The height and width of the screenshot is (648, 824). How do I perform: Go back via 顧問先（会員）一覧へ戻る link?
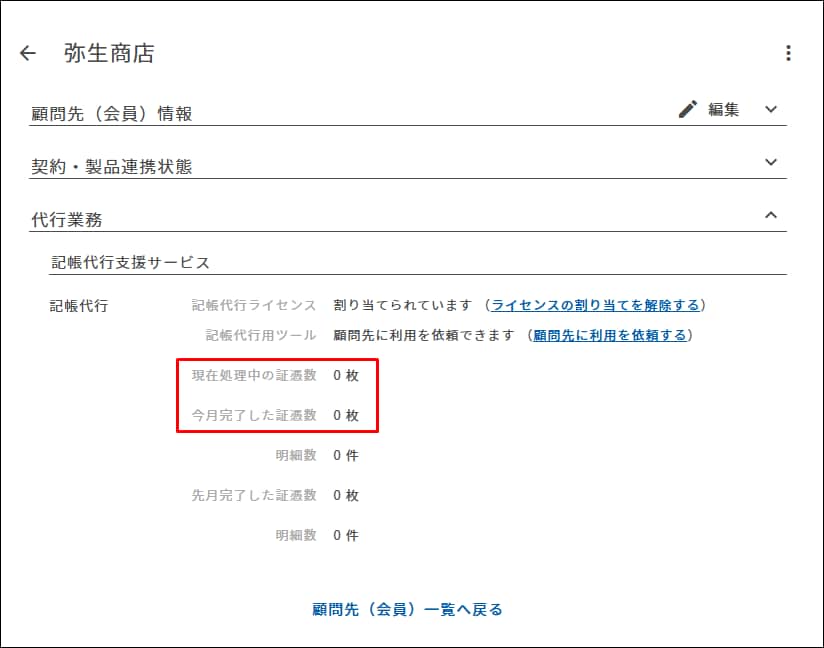click(x=407, y=609)
